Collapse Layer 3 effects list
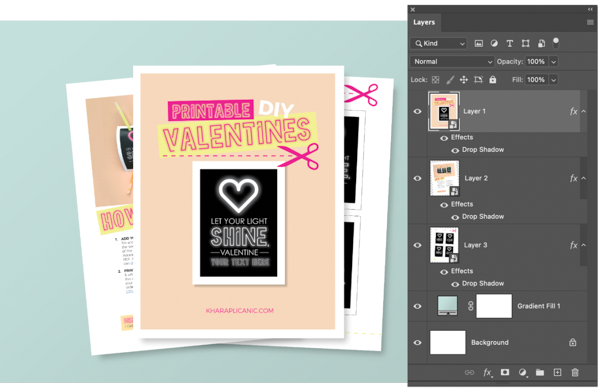Image resolution: width=600 pixels, height=391 pixels. (584, 245)
